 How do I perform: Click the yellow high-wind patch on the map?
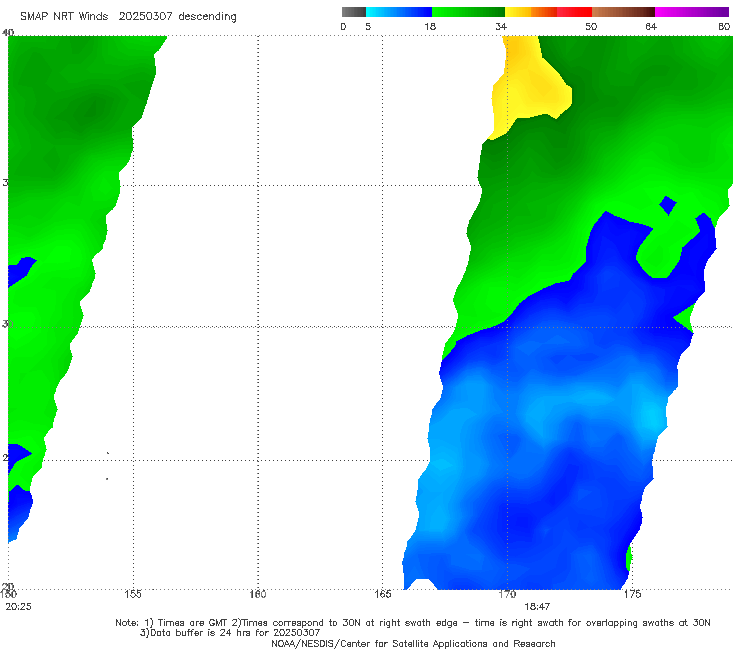(530, 87)
